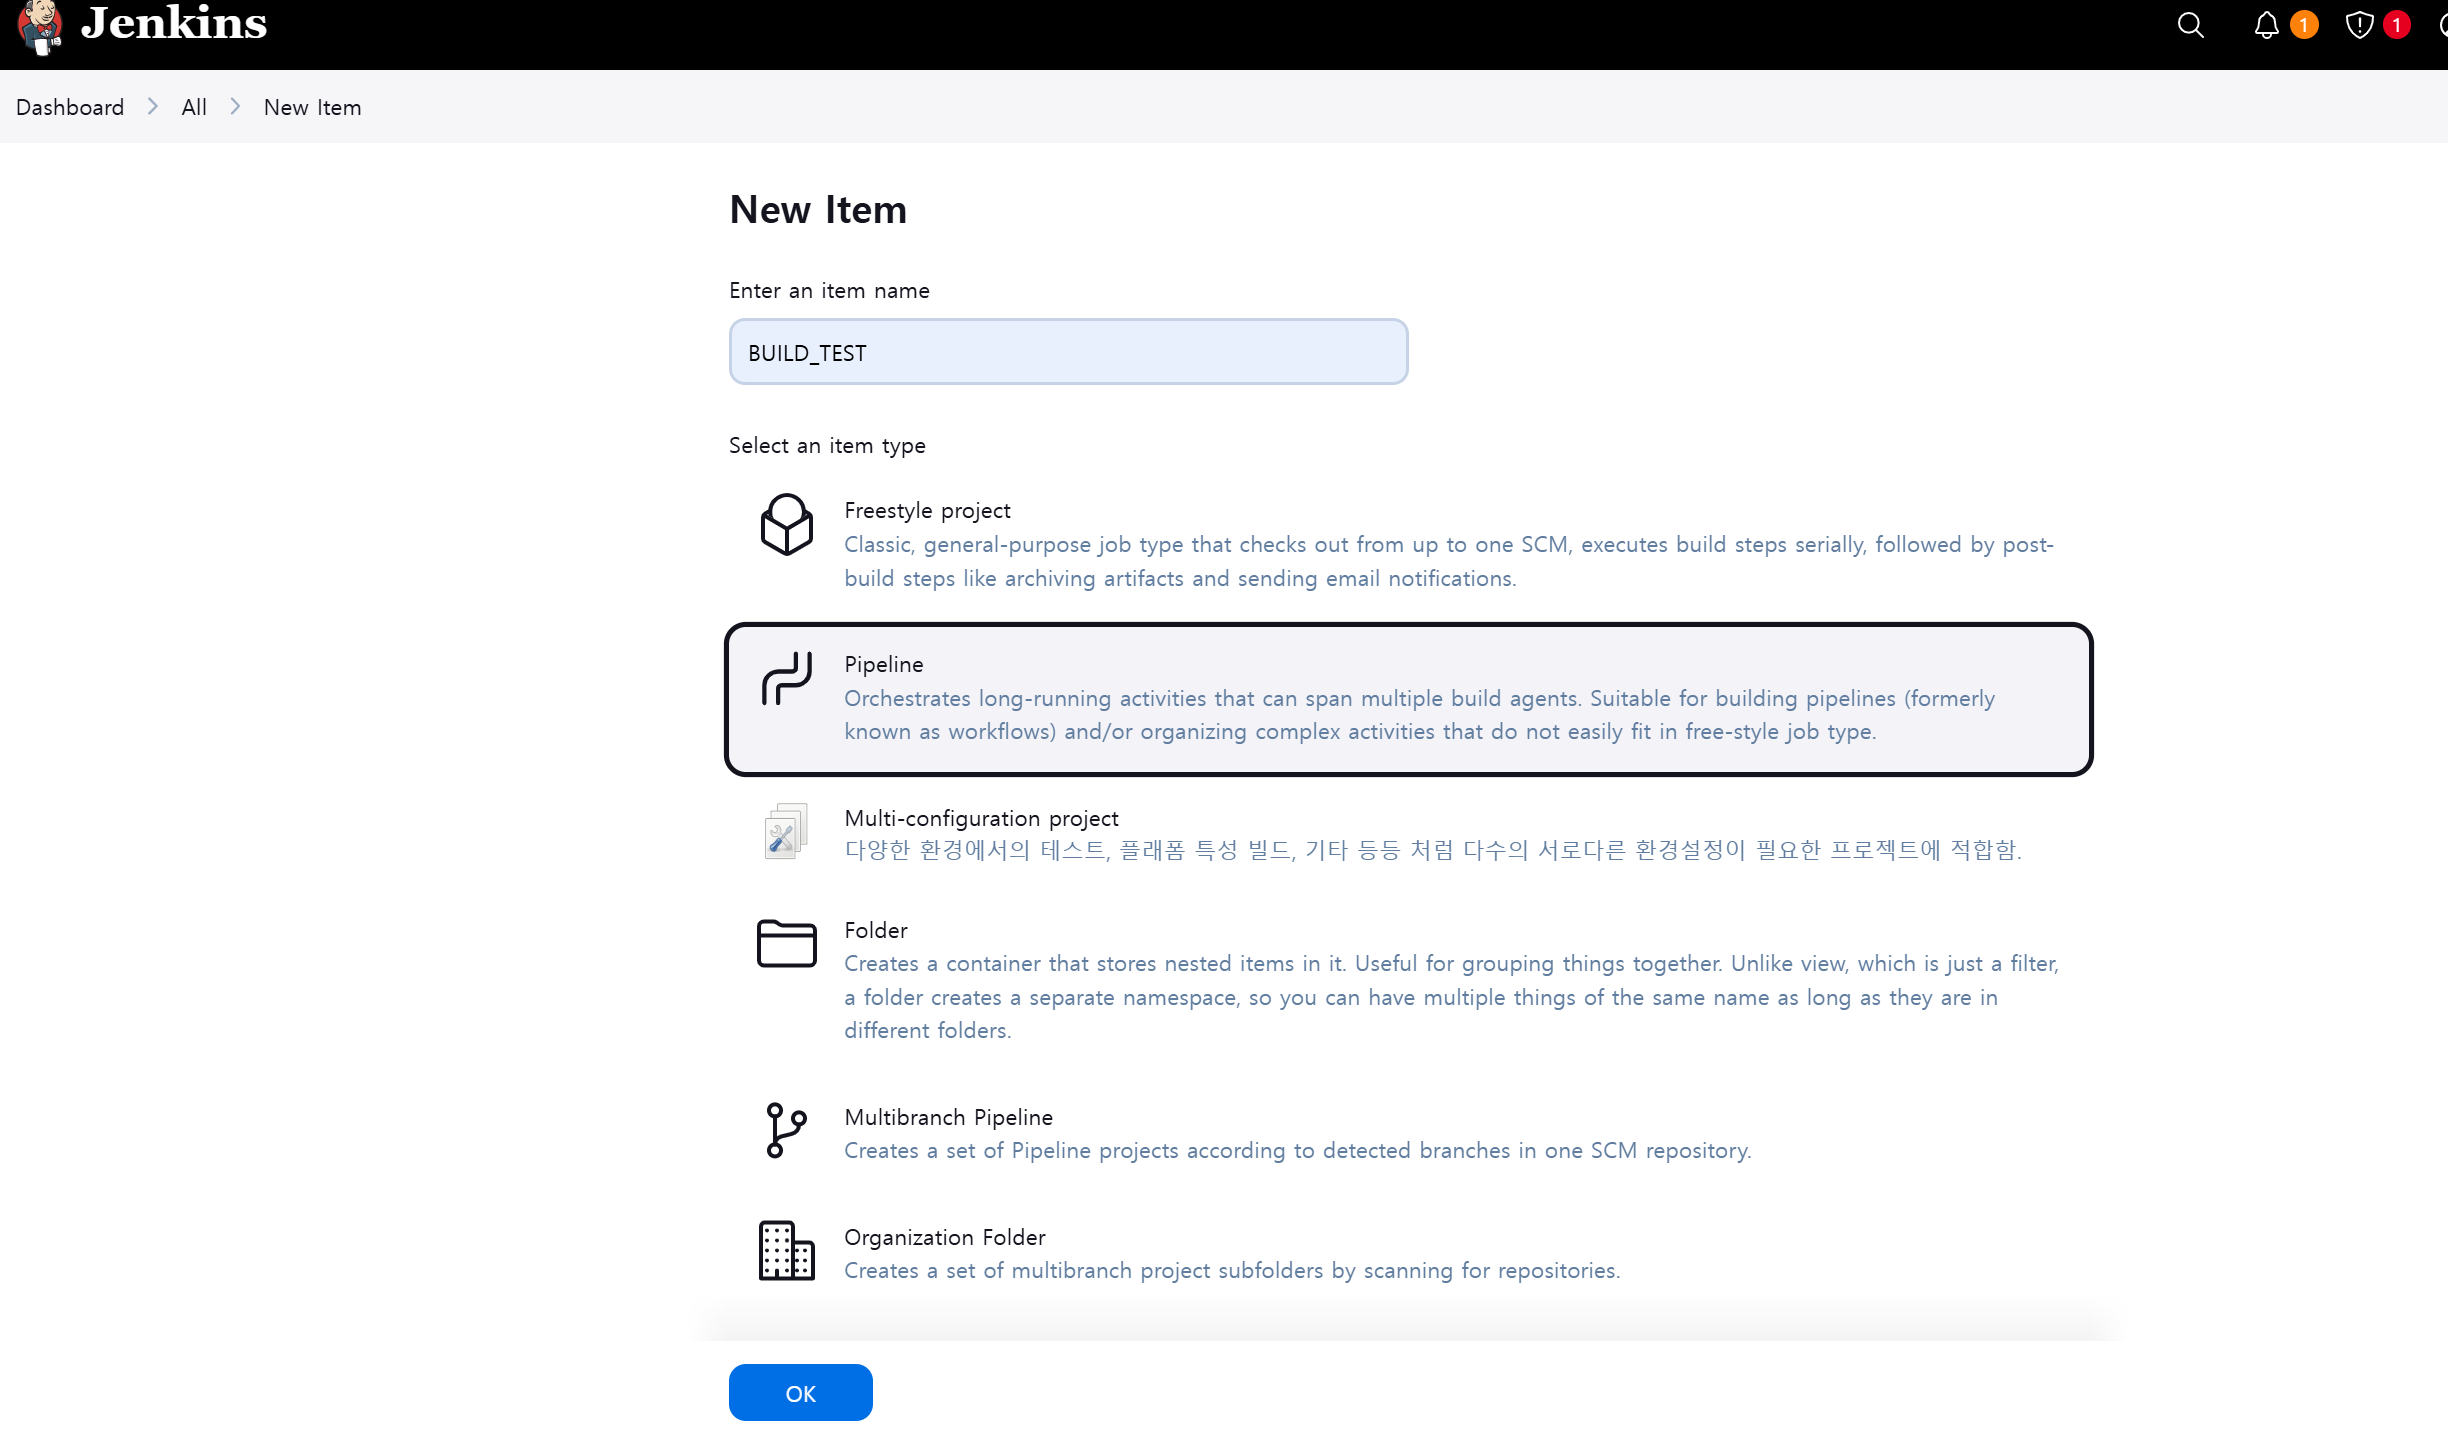Click the Multi-configuration project icon
The width and height of the screenshot is (2448, 1433).
[x=786, y=832]
